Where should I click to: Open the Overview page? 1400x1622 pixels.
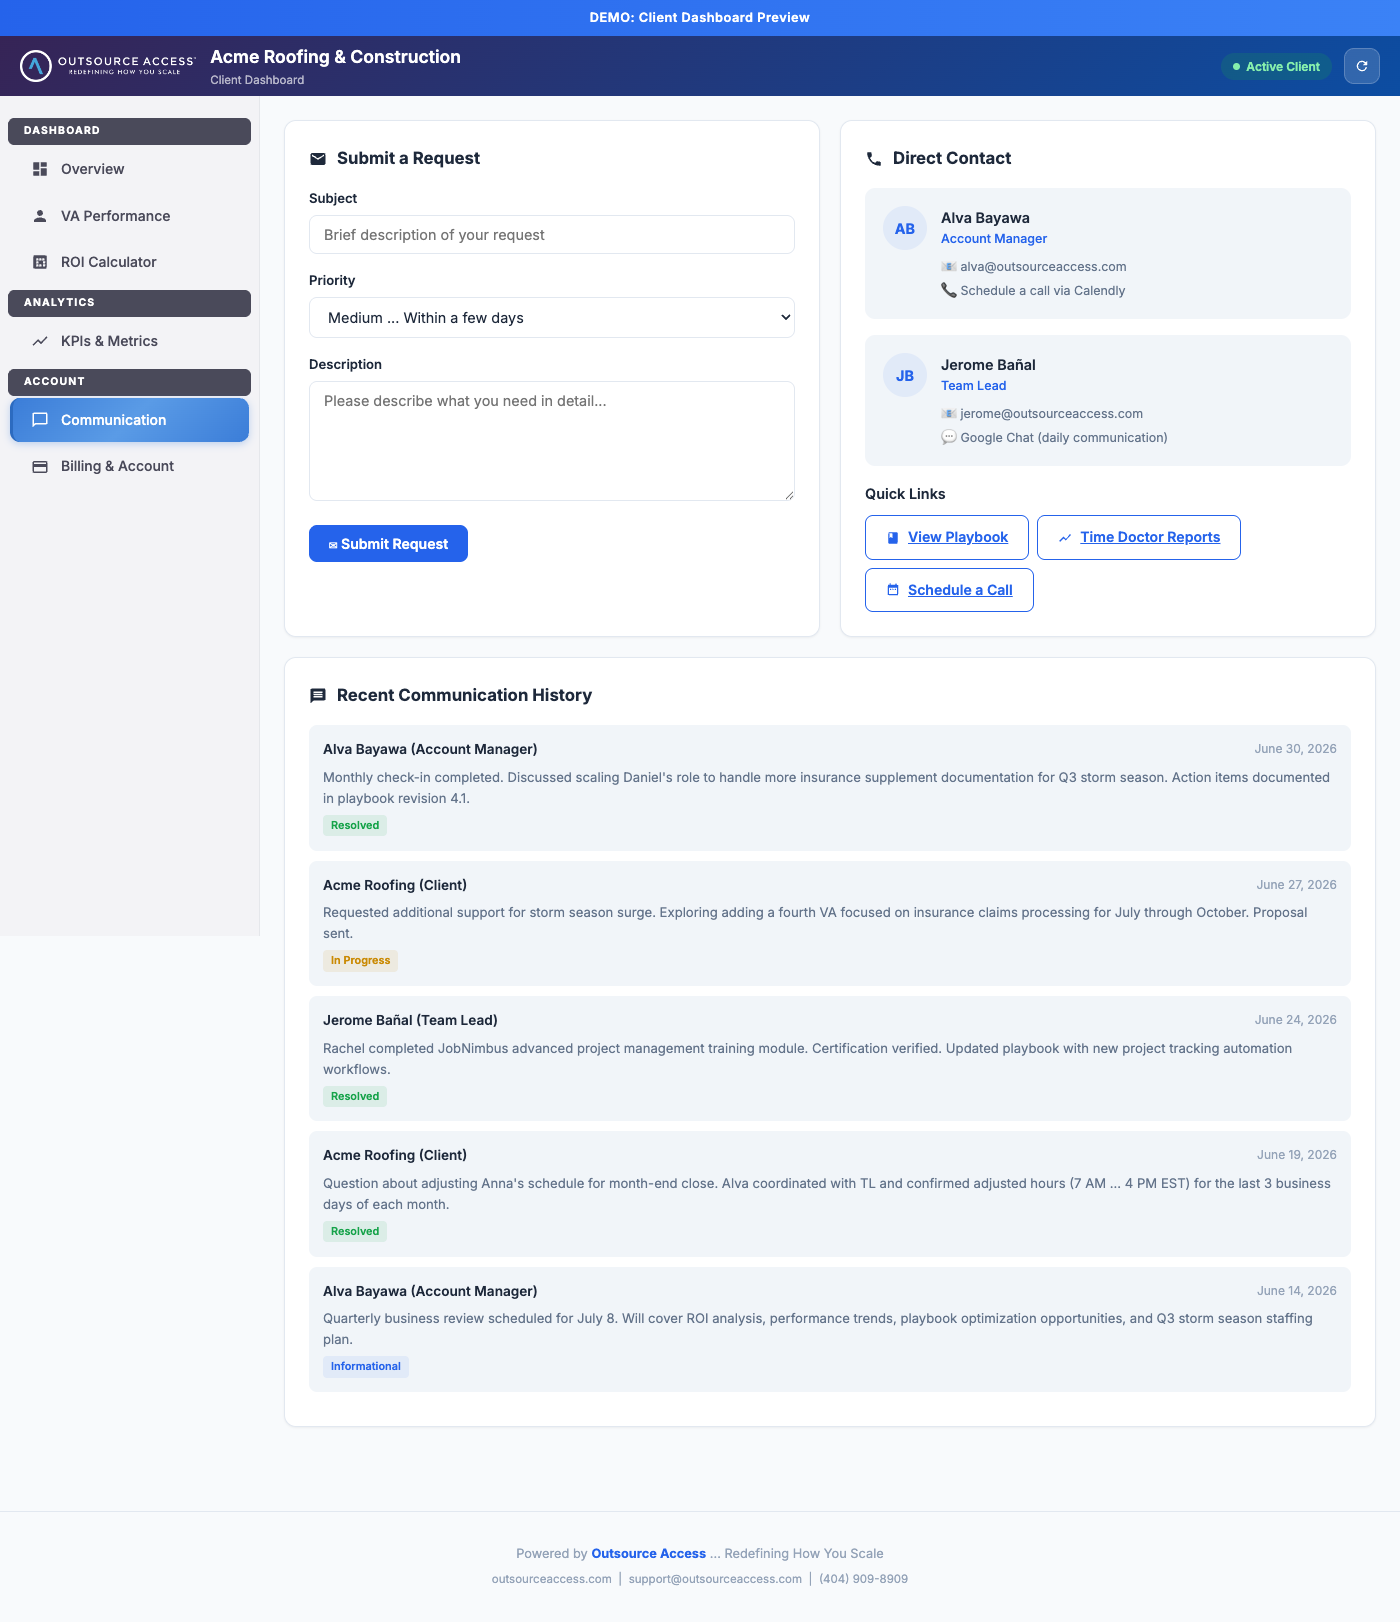point(129,169)
